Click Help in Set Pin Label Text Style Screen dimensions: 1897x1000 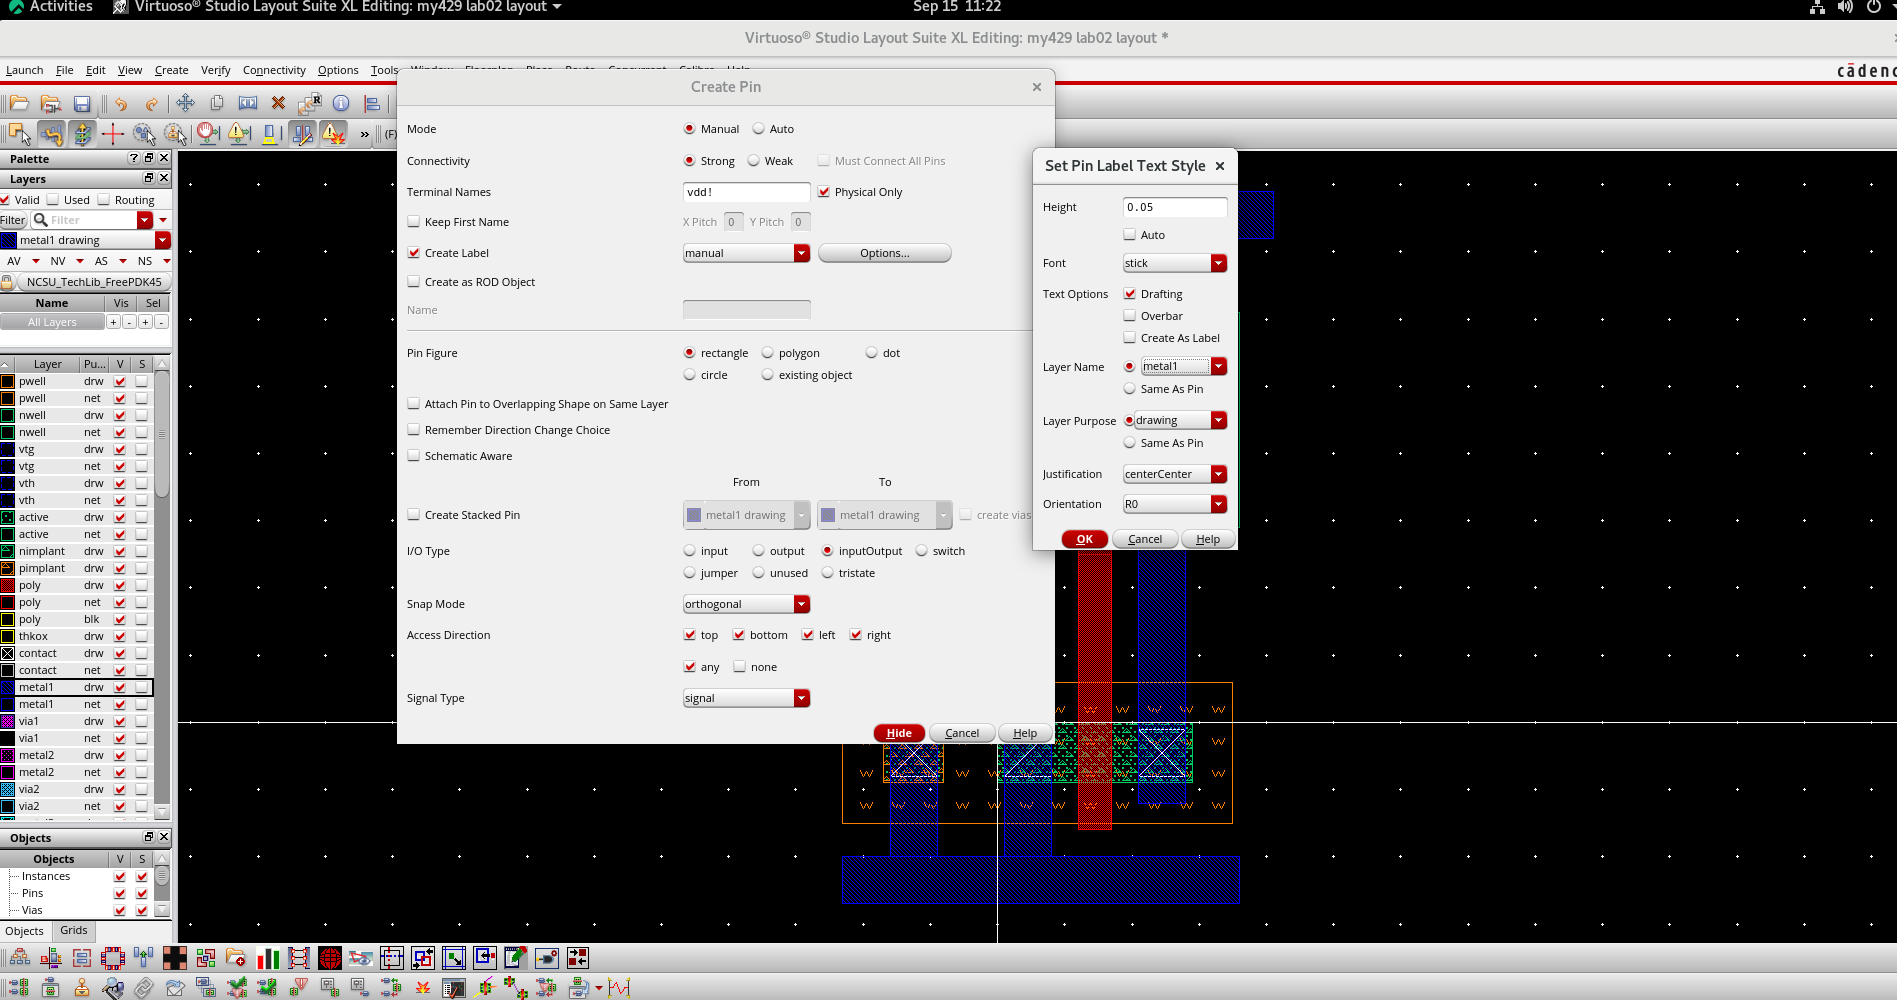(x=1208, y=539)
